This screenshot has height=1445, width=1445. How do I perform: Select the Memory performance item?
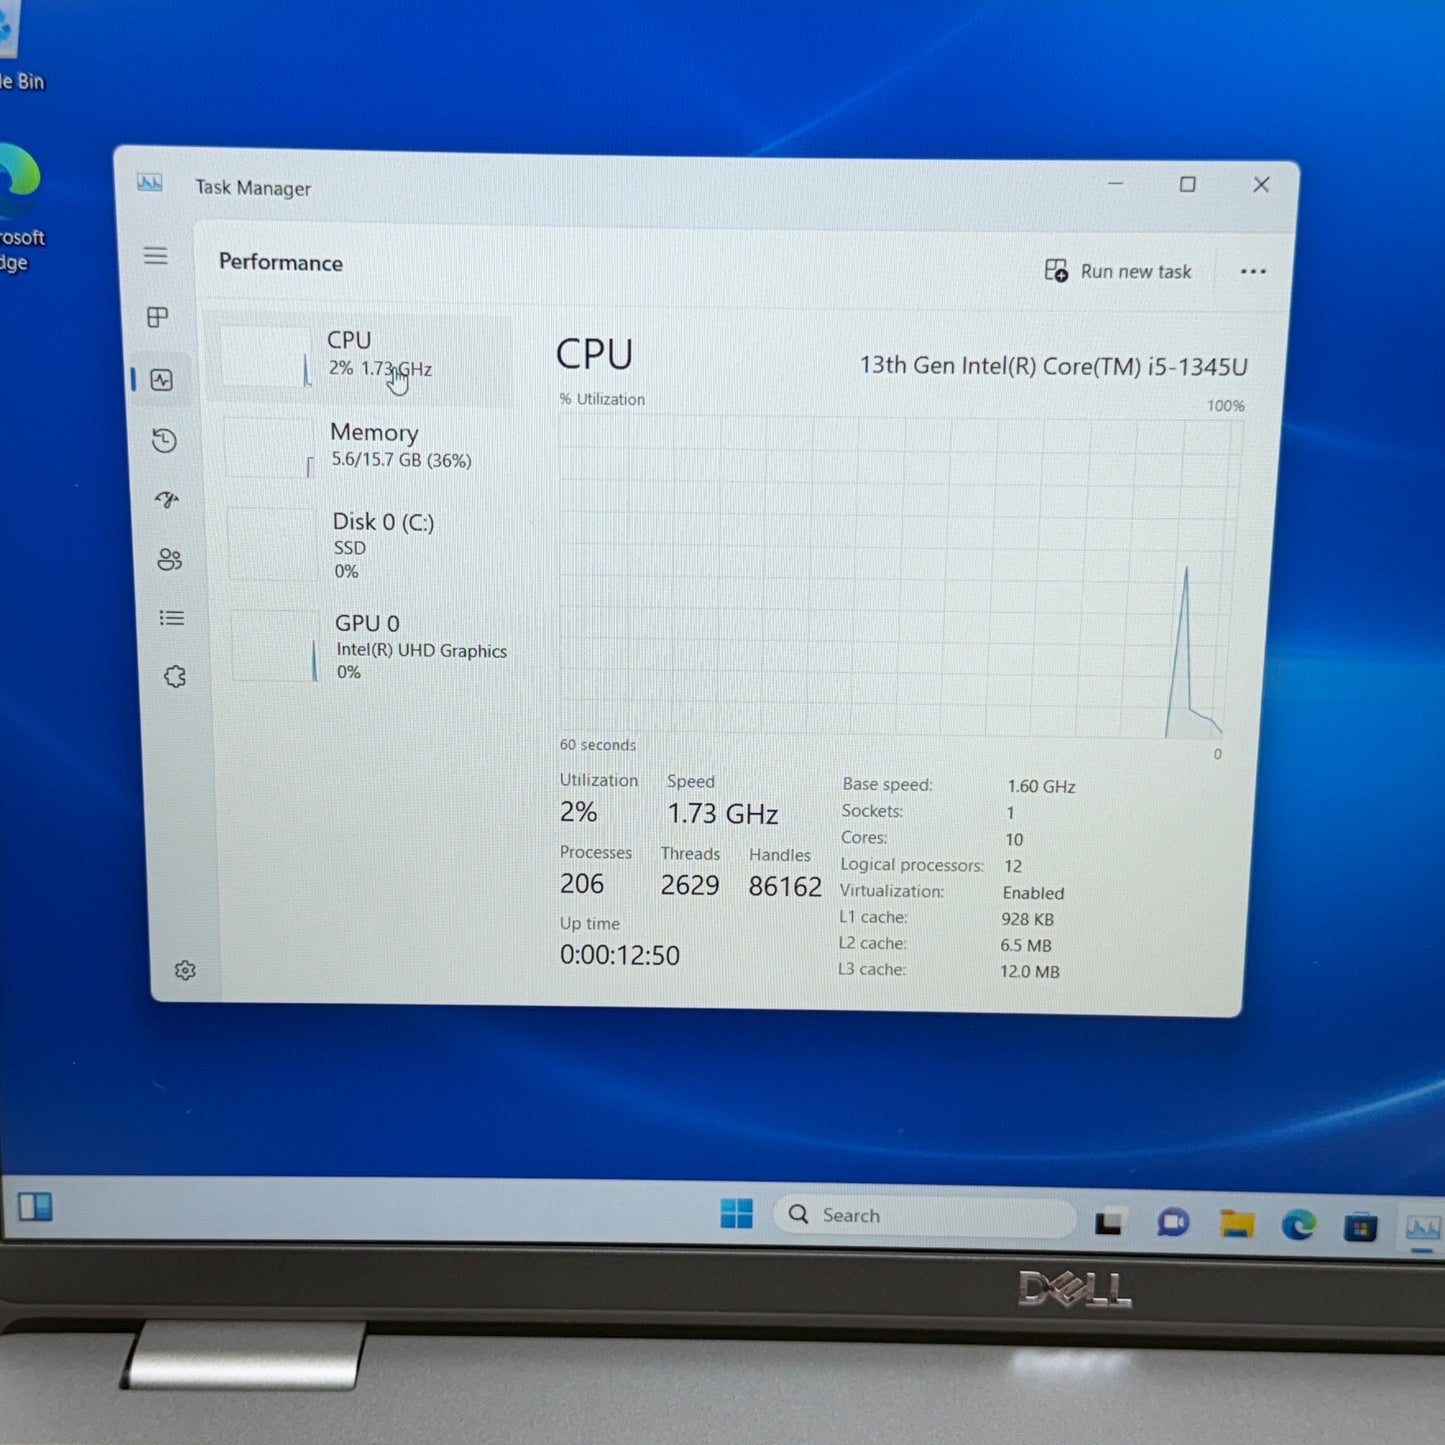tap(364, 447)
